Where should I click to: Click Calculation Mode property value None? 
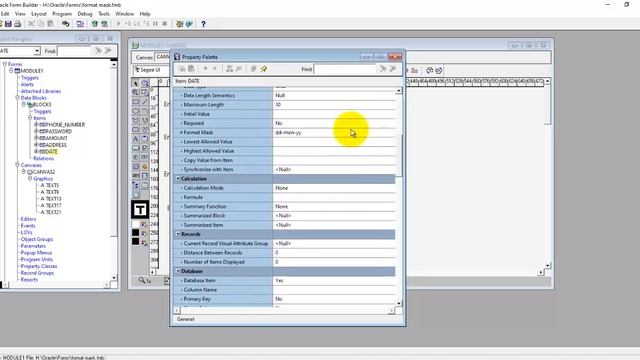334,188
